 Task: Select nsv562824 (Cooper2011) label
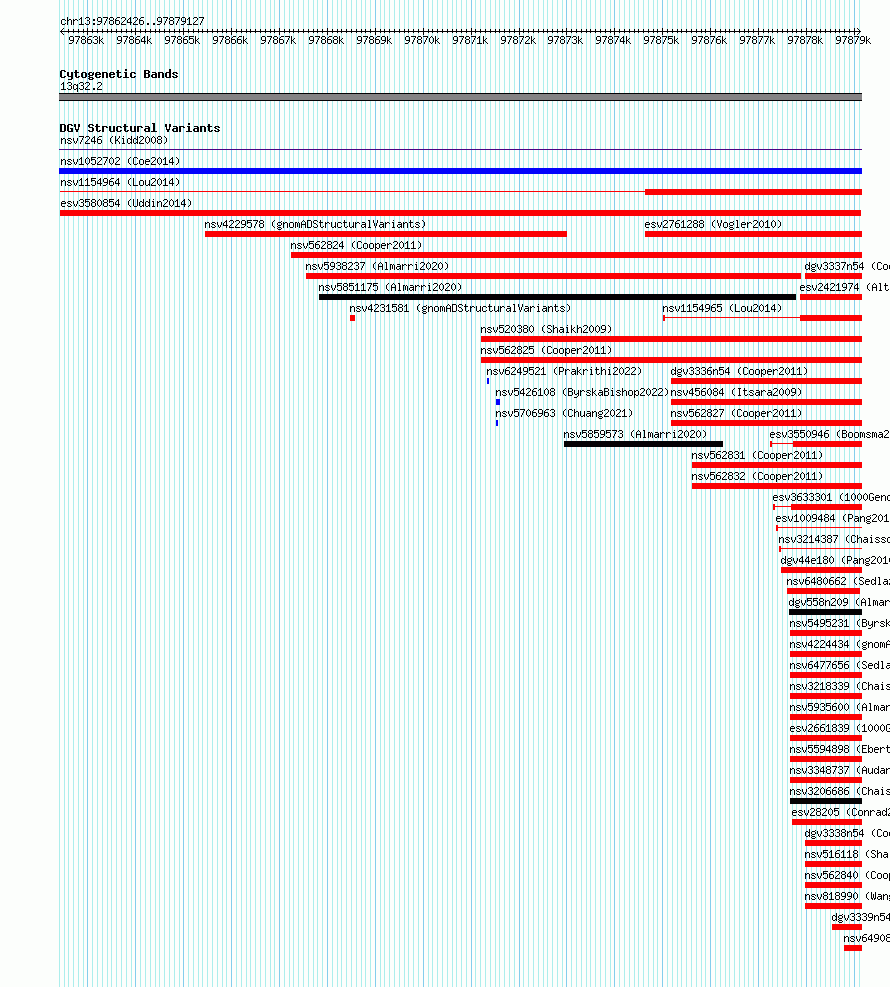356,245
